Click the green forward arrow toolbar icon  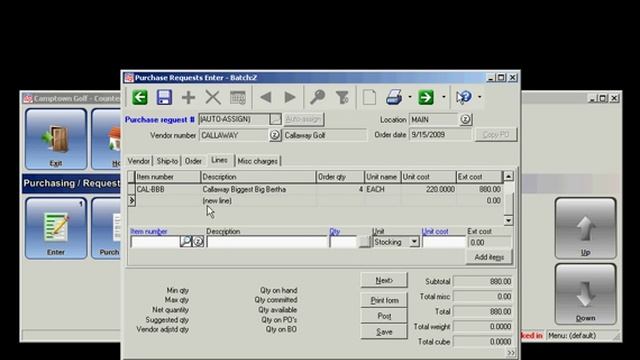[x=426, y=97]
